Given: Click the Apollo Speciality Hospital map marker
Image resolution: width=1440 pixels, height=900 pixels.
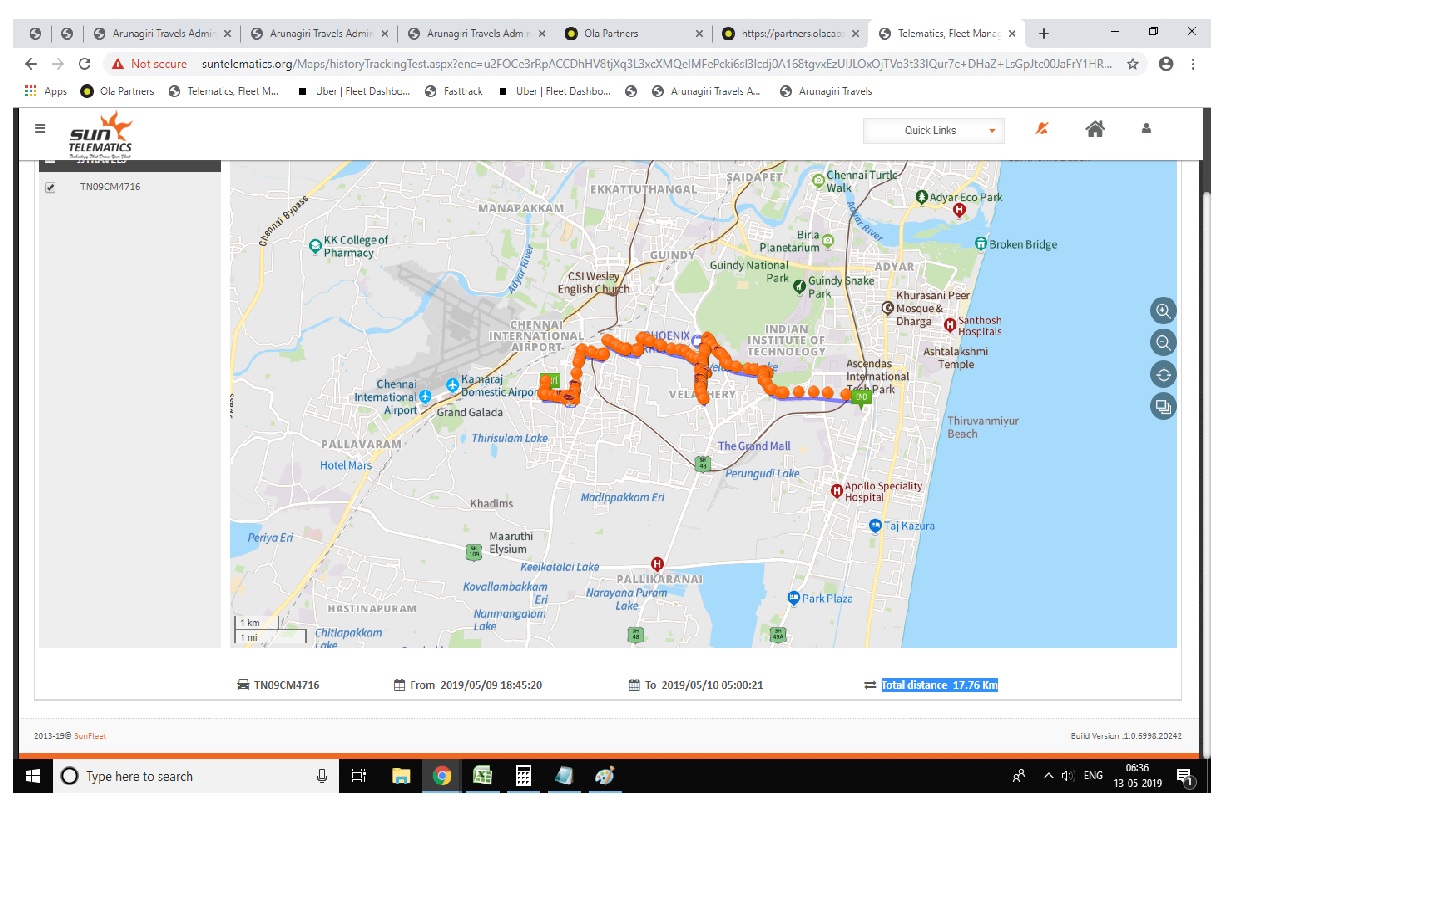Looking at the screenshot, I should pyautogui.click(x=836, y=491).
